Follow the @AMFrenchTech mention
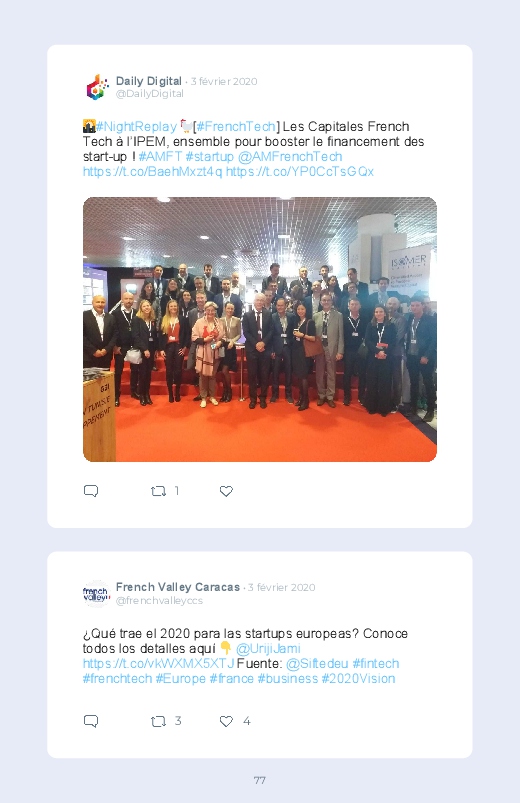 pyautogui.click(x=290, y=156)
